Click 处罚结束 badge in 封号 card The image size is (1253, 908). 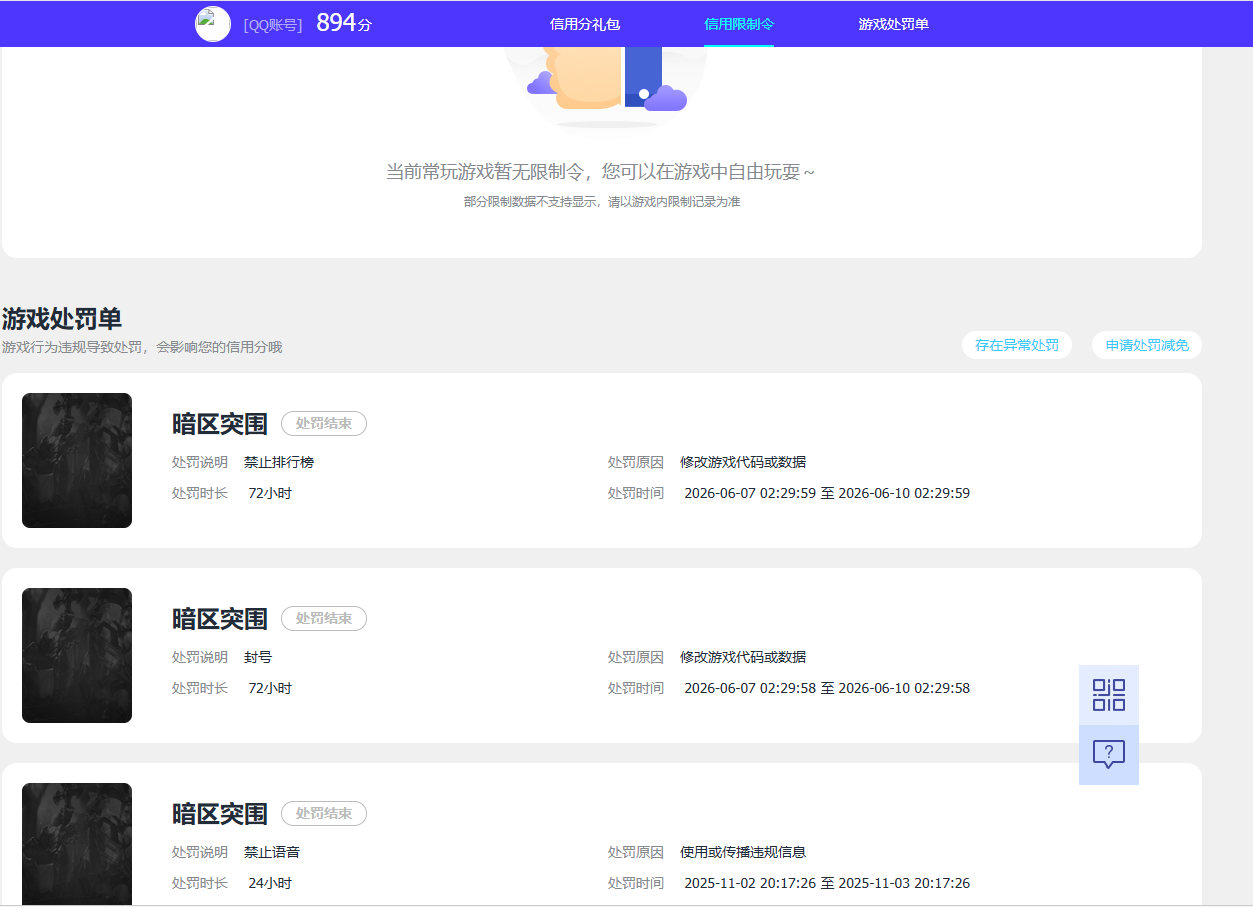tap(324, 619)
